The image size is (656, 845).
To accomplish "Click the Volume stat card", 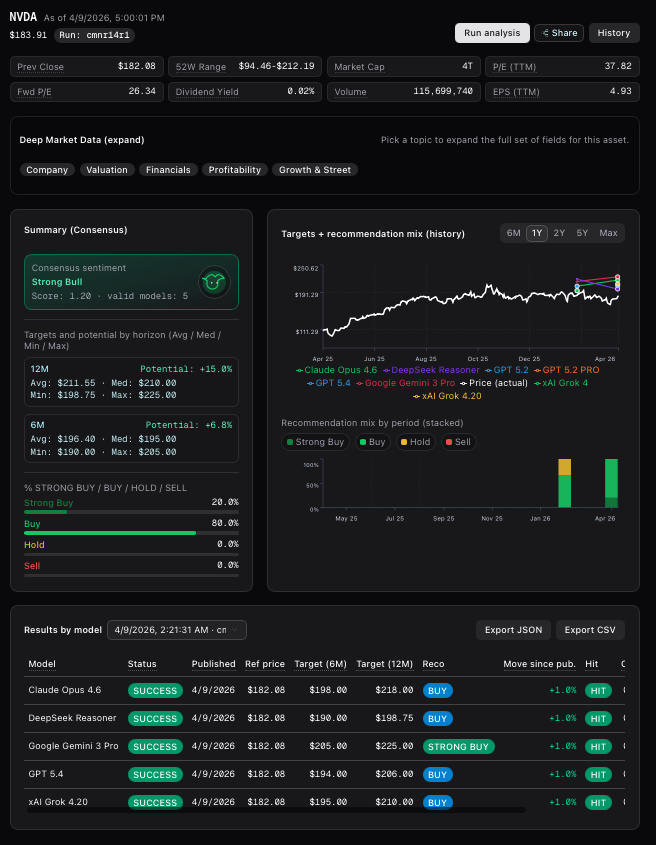I will pos(404,92).
